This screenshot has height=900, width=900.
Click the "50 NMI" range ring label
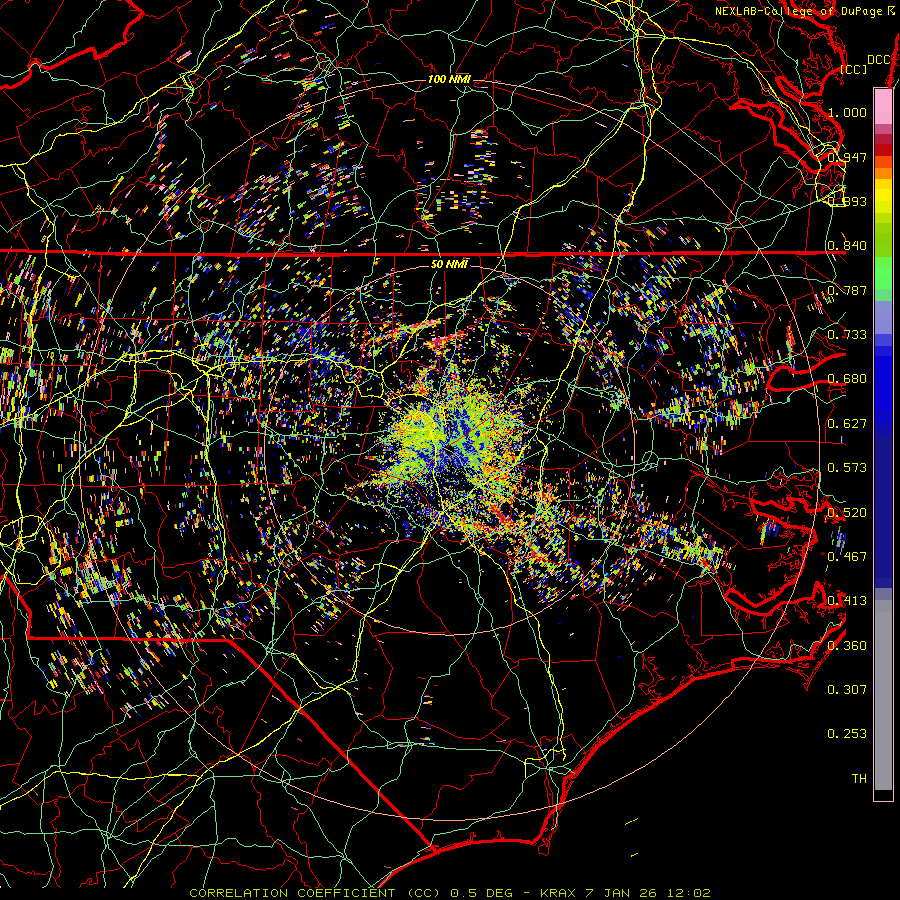click(x=449, y=264)
